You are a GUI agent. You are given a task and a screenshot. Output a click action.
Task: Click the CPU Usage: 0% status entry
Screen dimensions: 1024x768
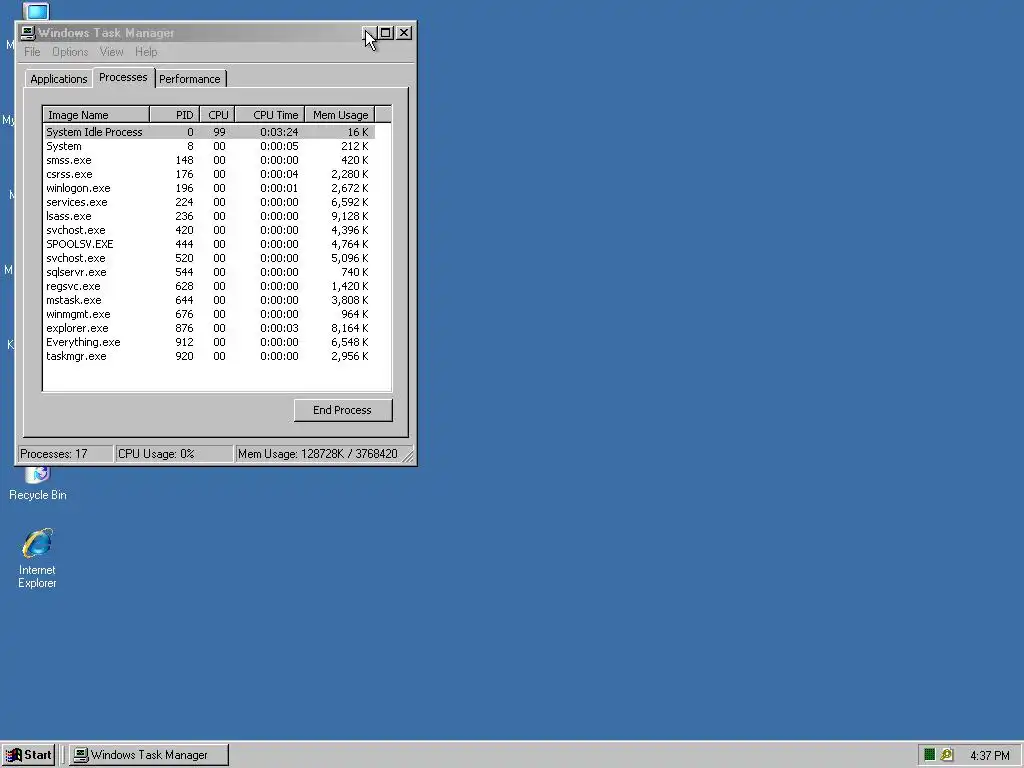click(174, 454)
